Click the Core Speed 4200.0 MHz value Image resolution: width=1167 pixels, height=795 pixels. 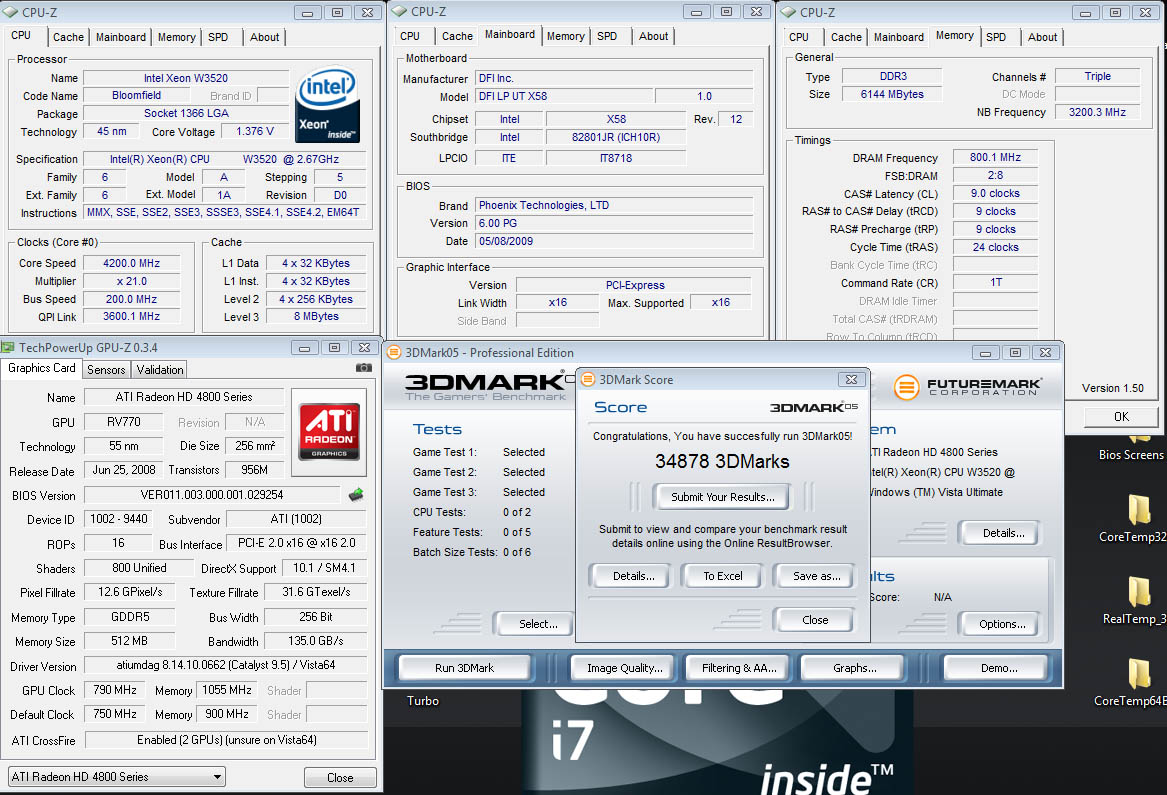click(131, 264)
